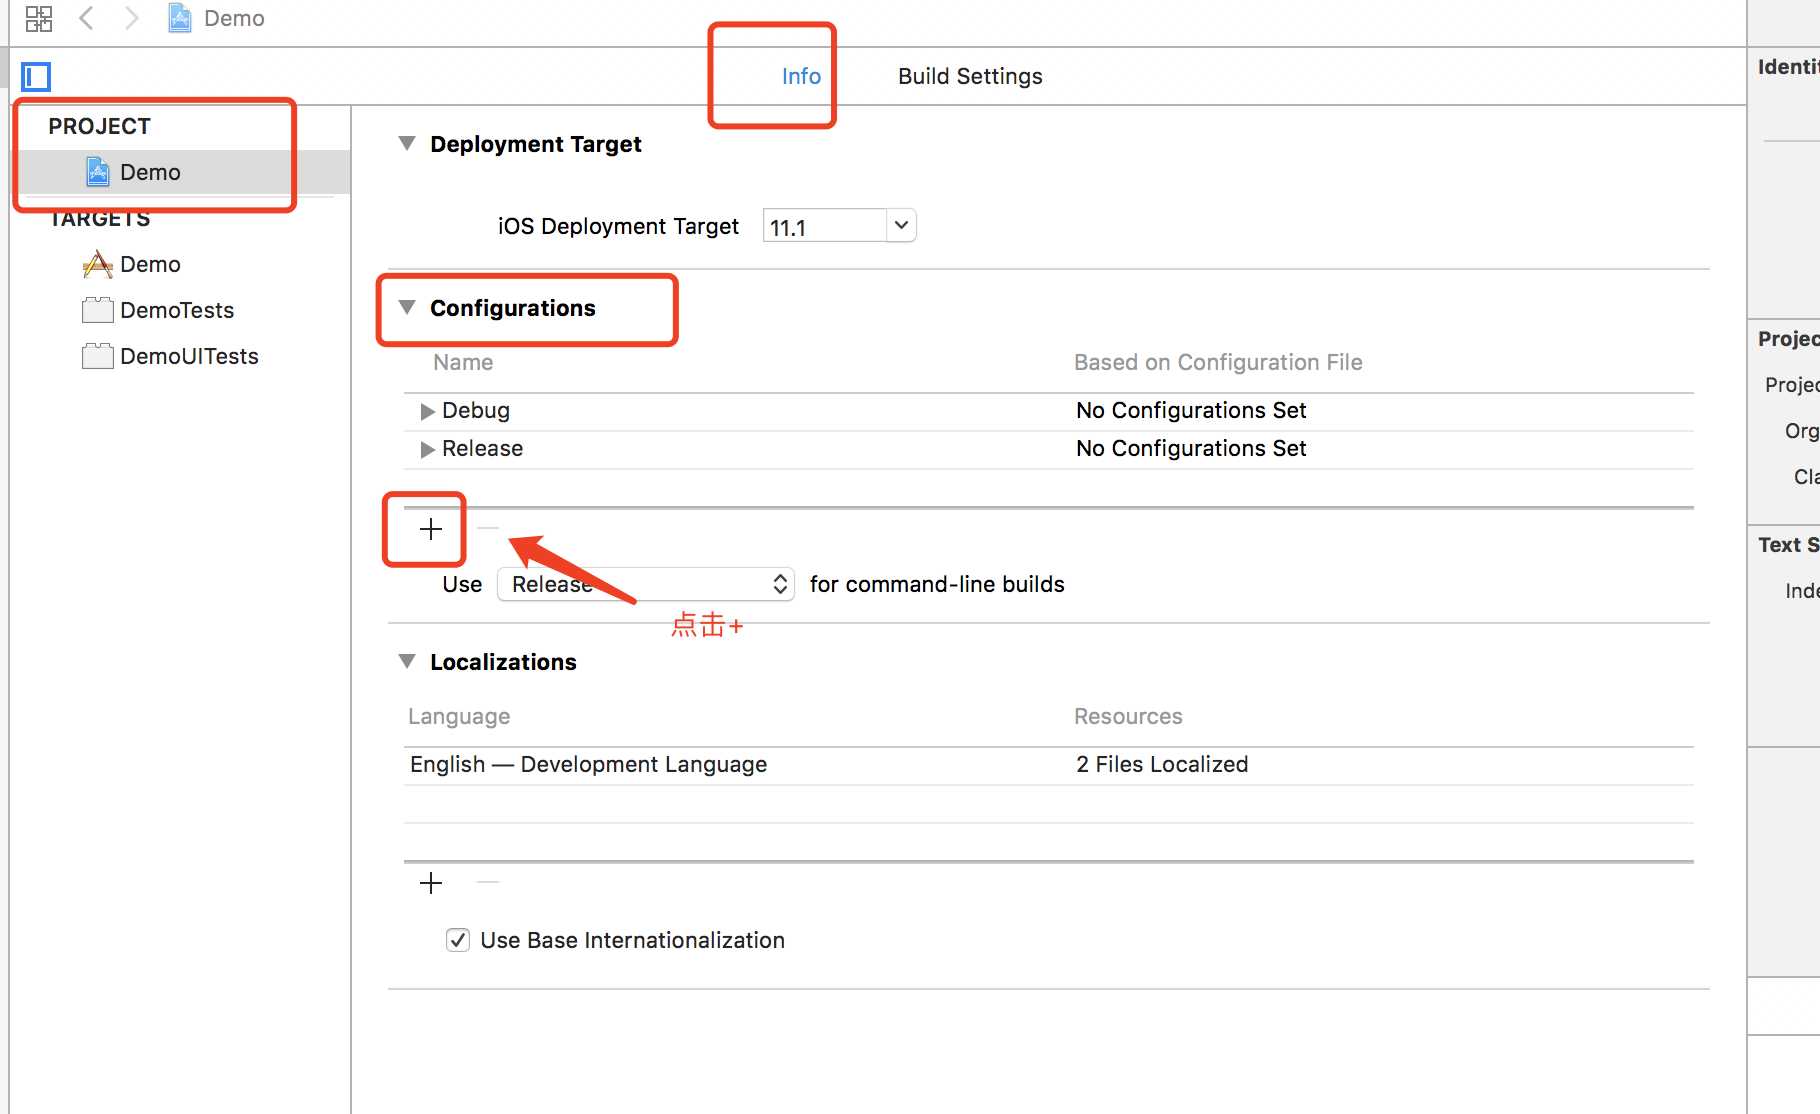
Task: Switch to the Build Settings tab
Action: pyautogui.click(x=970, y=76)
